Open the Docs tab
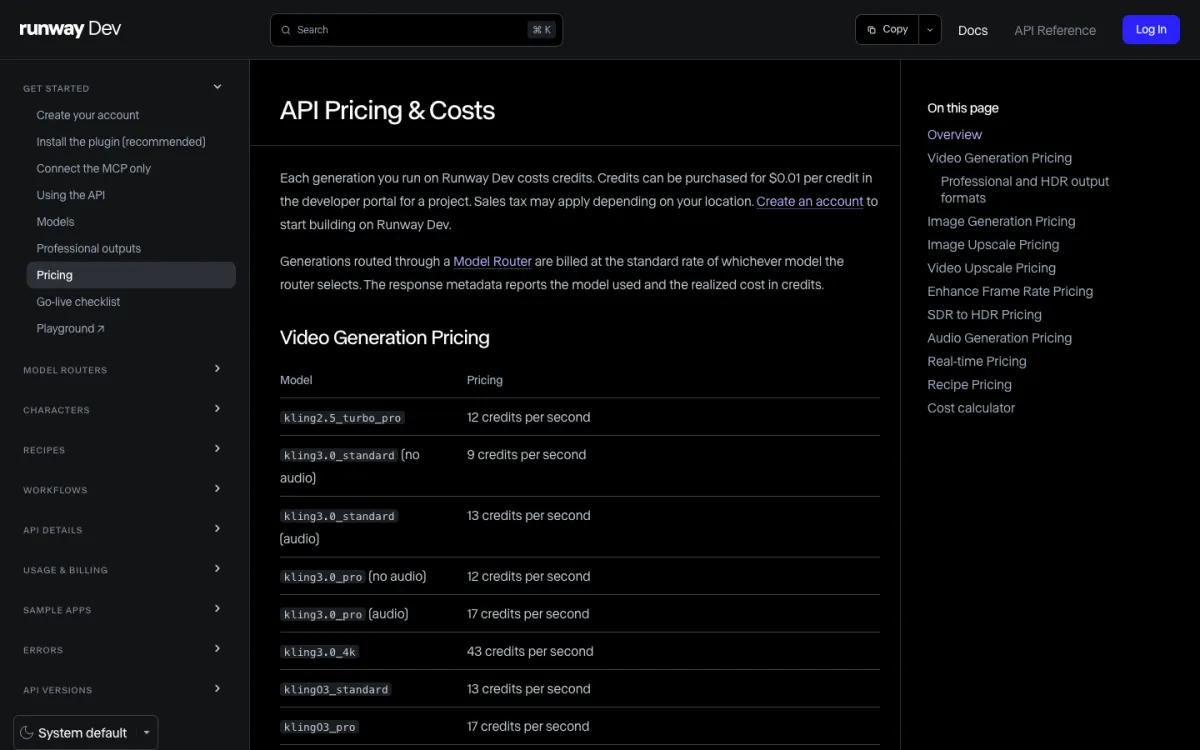The image size is (1200, 750). (x=973, y=30)
